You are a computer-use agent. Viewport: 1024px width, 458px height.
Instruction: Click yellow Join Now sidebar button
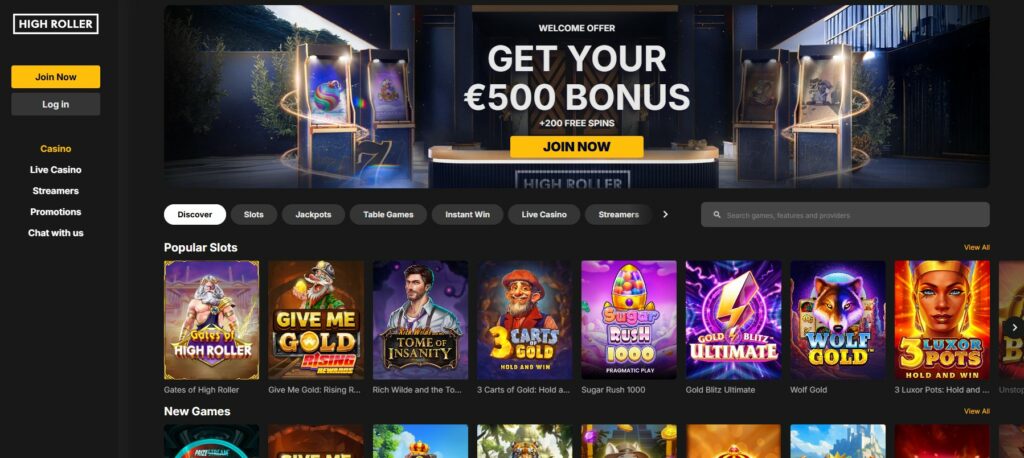pos(56,76)
